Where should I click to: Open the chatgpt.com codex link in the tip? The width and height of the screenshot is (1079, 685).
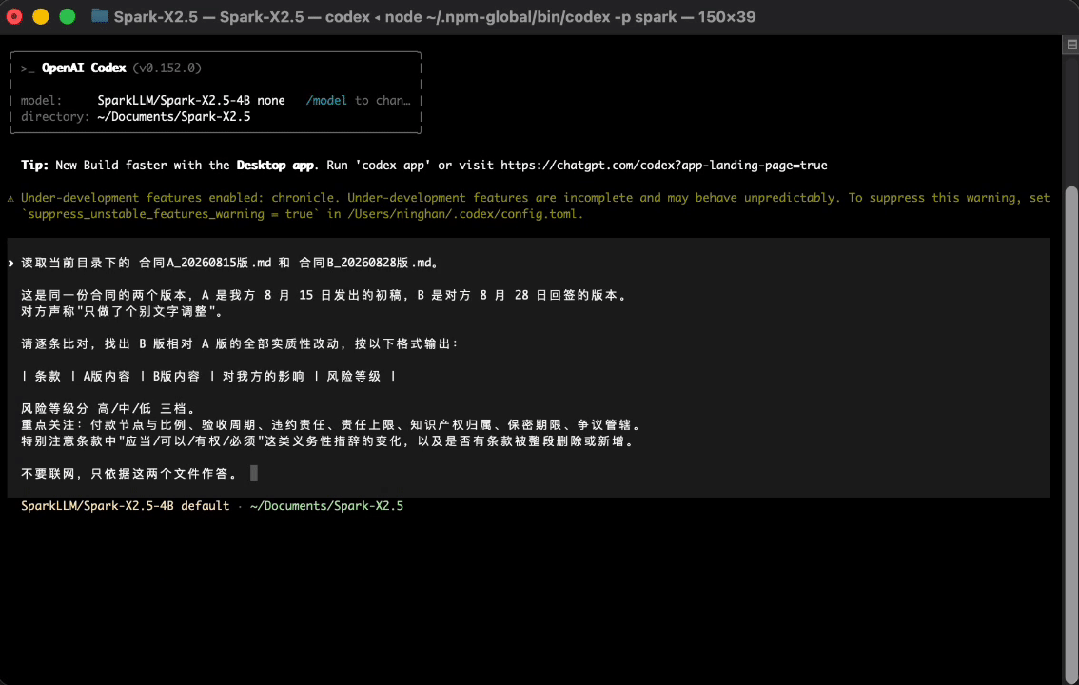click(663, 165)
